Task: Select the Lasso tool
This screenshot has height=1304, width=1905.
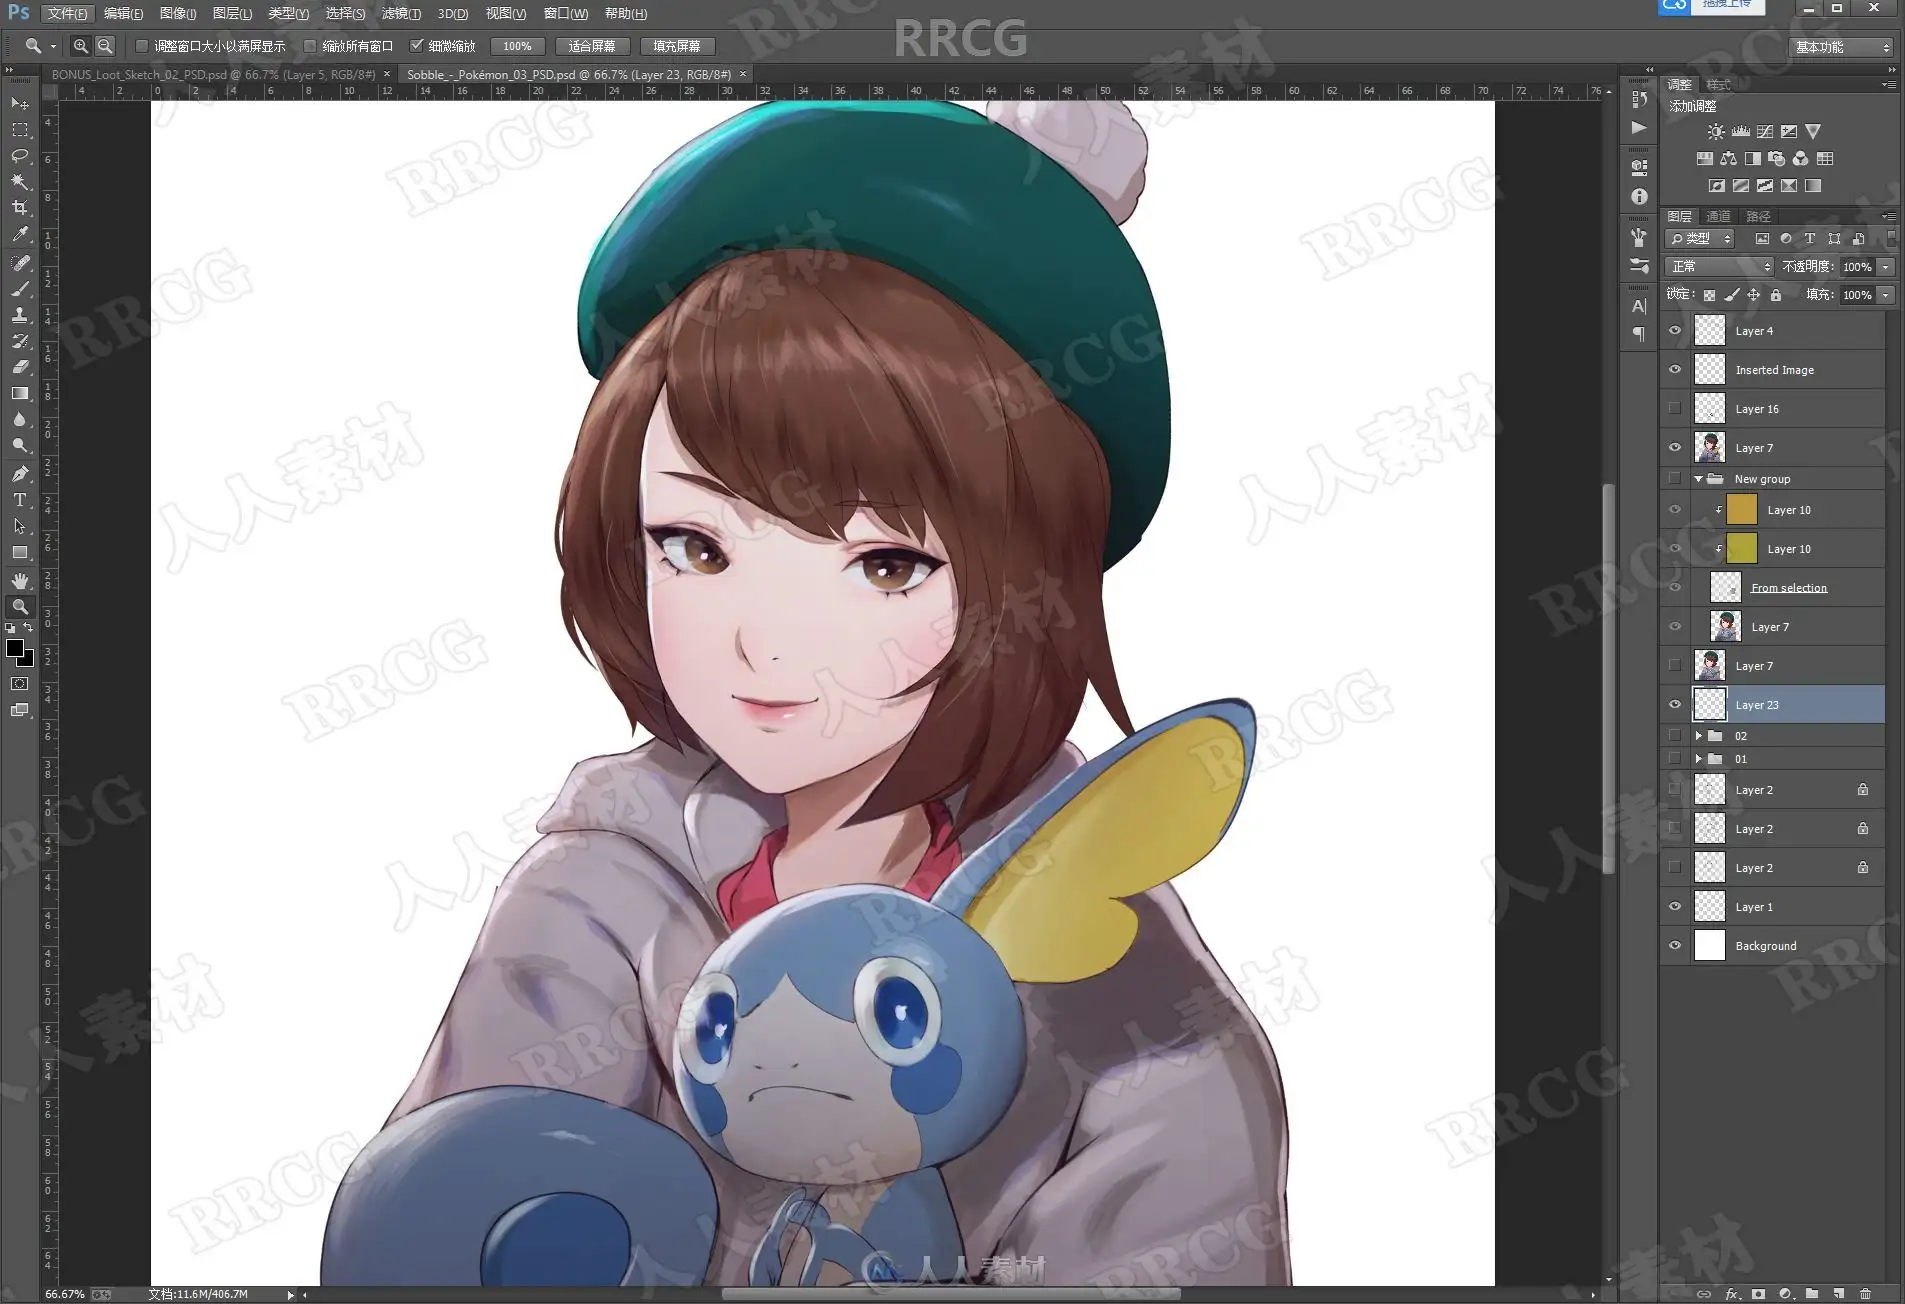Action: (x=20, y=156)
